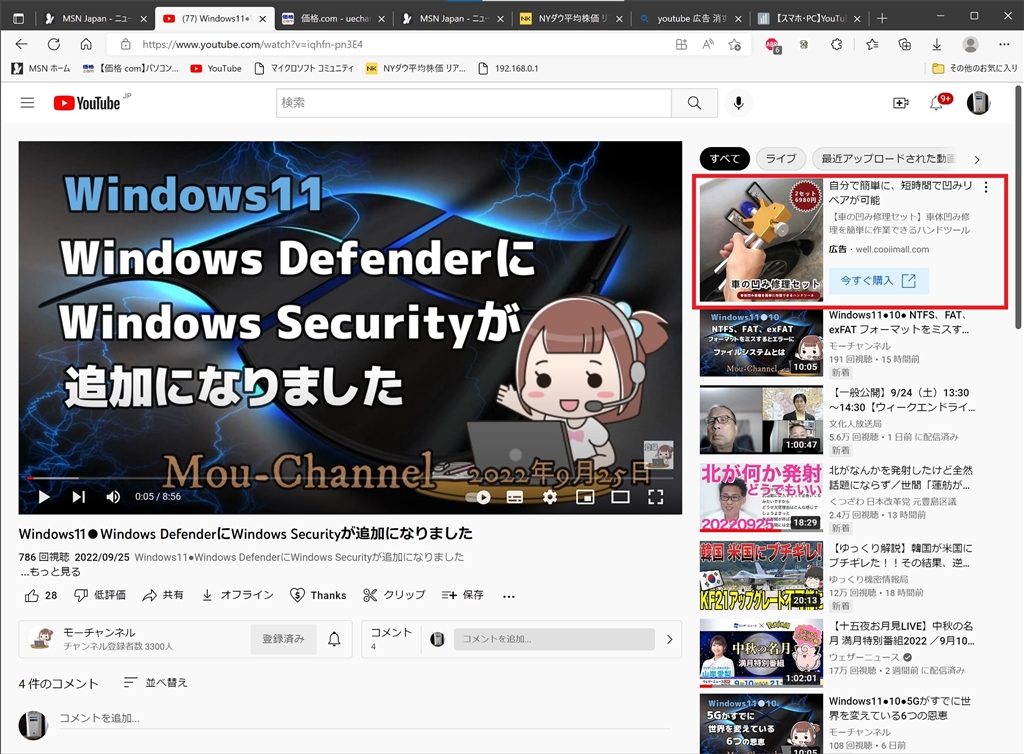Viewport: 1024px width, 754px height.
Task: Toggle subtitles in video player
Action: pyautogui.click(x=515, y=497)
